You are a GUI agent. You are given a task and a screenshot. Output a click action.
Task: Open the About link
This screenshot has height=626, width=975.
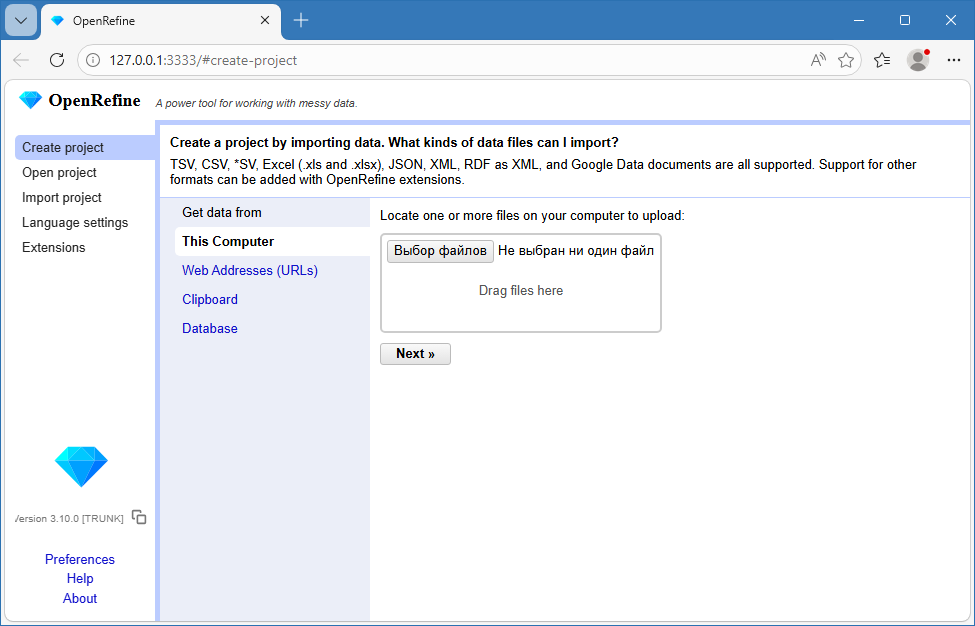[x=80, y=598]
